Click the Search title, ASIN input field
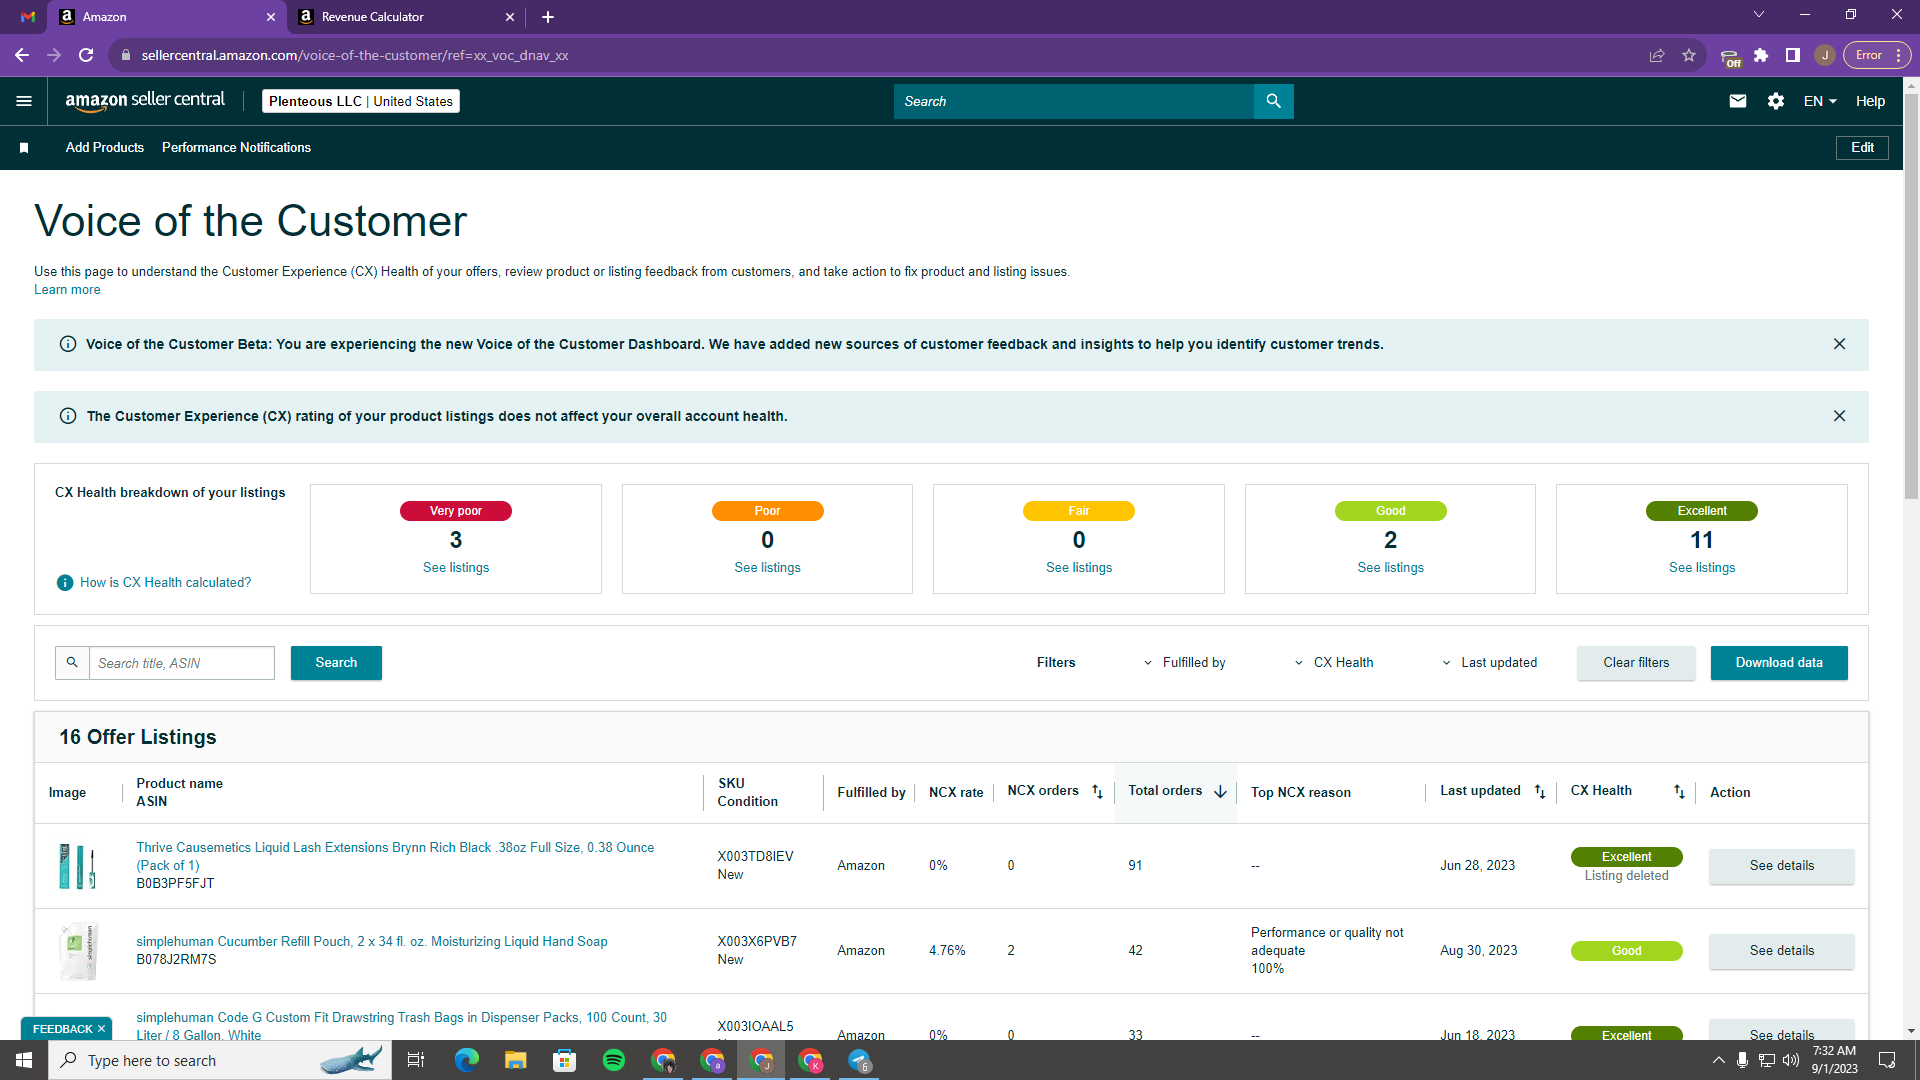 coord(182,663)
